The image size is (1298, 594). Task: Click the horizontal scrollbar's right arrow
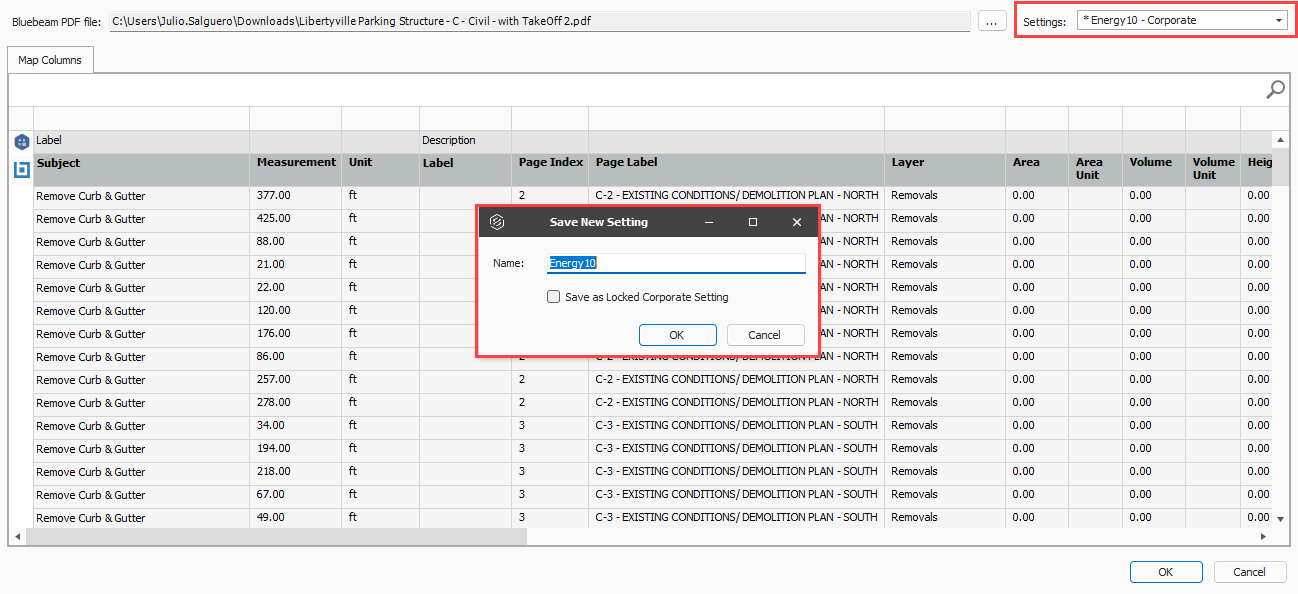coord(1263,537)
